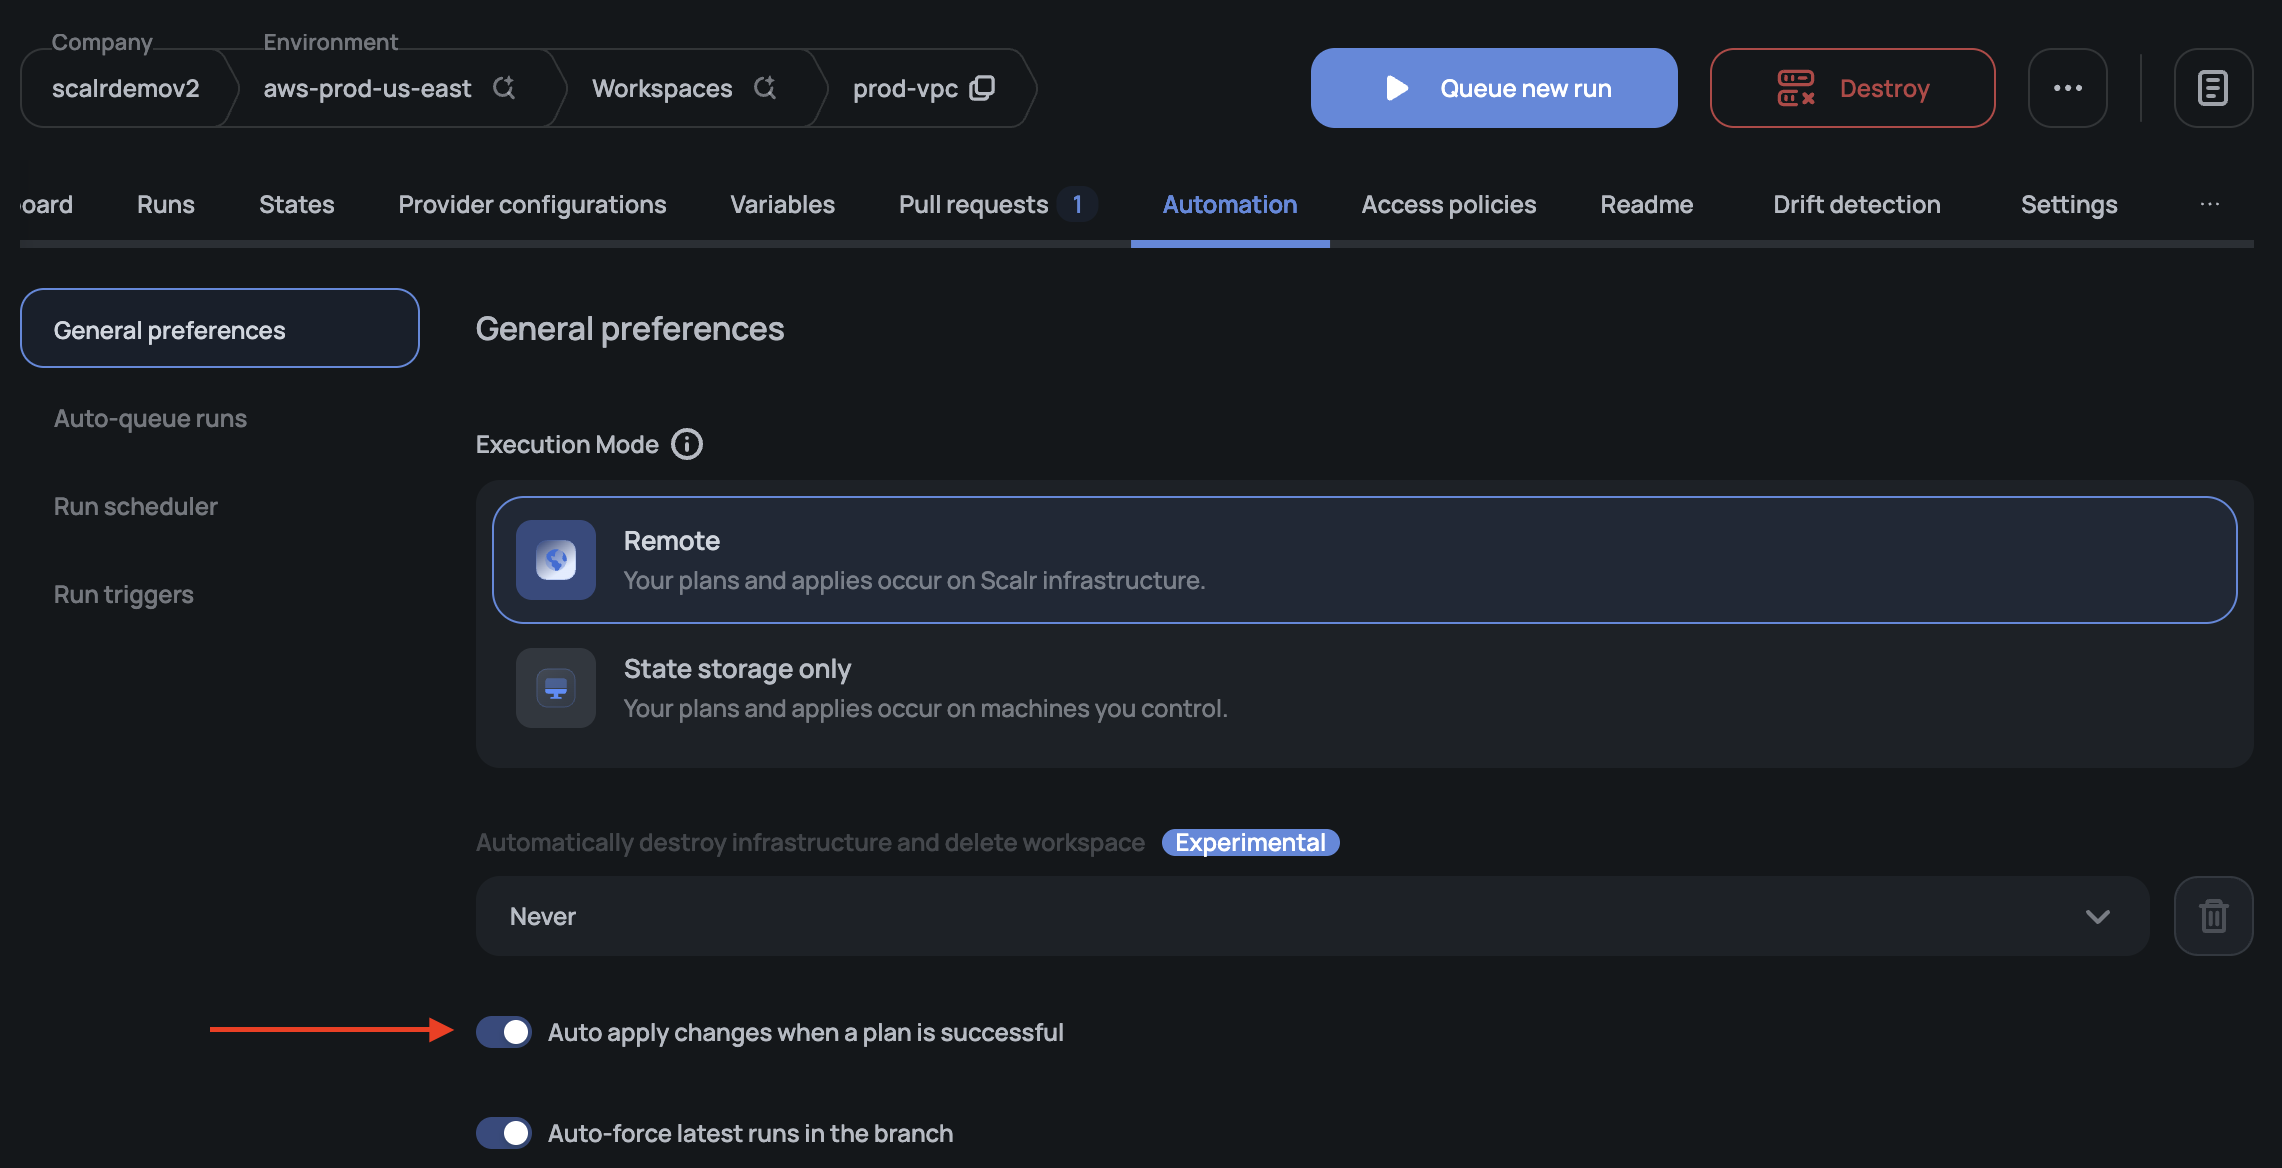Open the Provider configurations tab
This screenshot has width=2282, height=1168.
532,204
